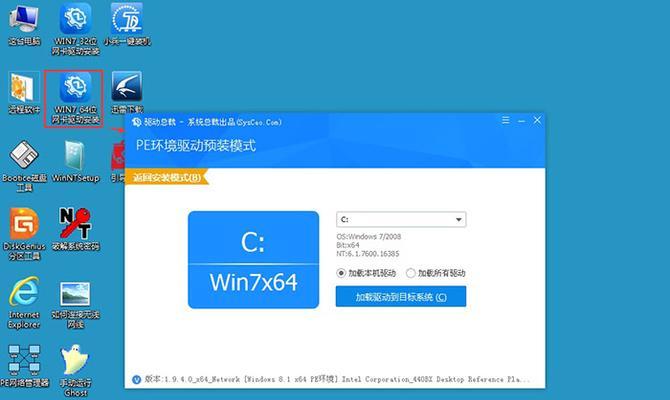Viewport: 670px width, 400px height.
Task: Open the Bootice磁盘工具 icon
Action: [x=24, y=166]
